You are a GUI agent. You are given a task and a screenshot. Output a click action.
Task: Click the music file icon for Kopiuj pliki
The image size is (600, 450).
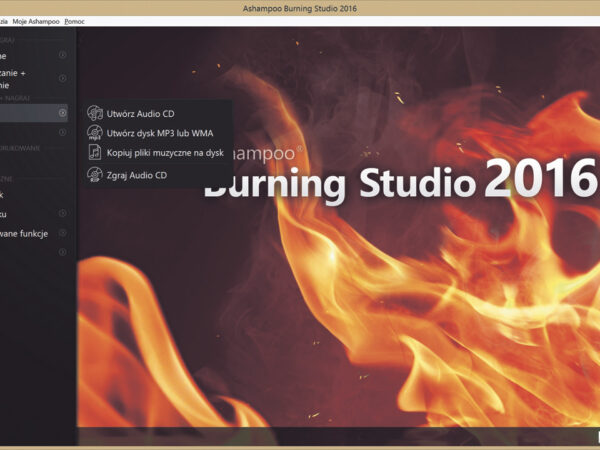point(94,153)
